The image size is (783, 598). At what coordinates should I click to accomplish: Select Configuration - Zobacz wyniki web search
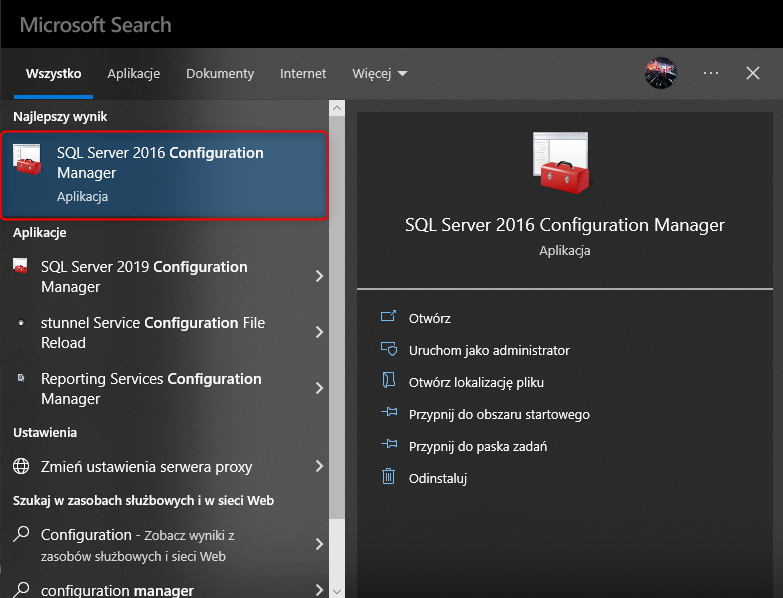(x=164, y=545)
